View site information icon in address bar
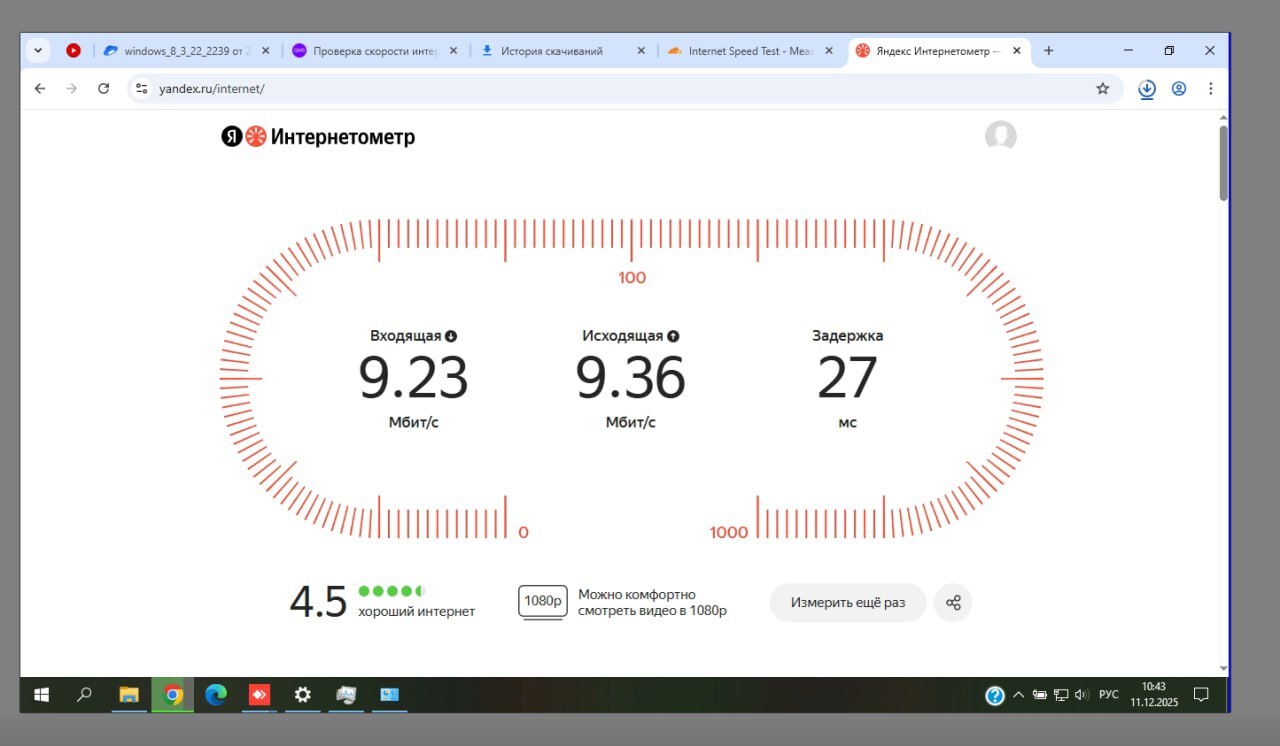 point(142,89)
